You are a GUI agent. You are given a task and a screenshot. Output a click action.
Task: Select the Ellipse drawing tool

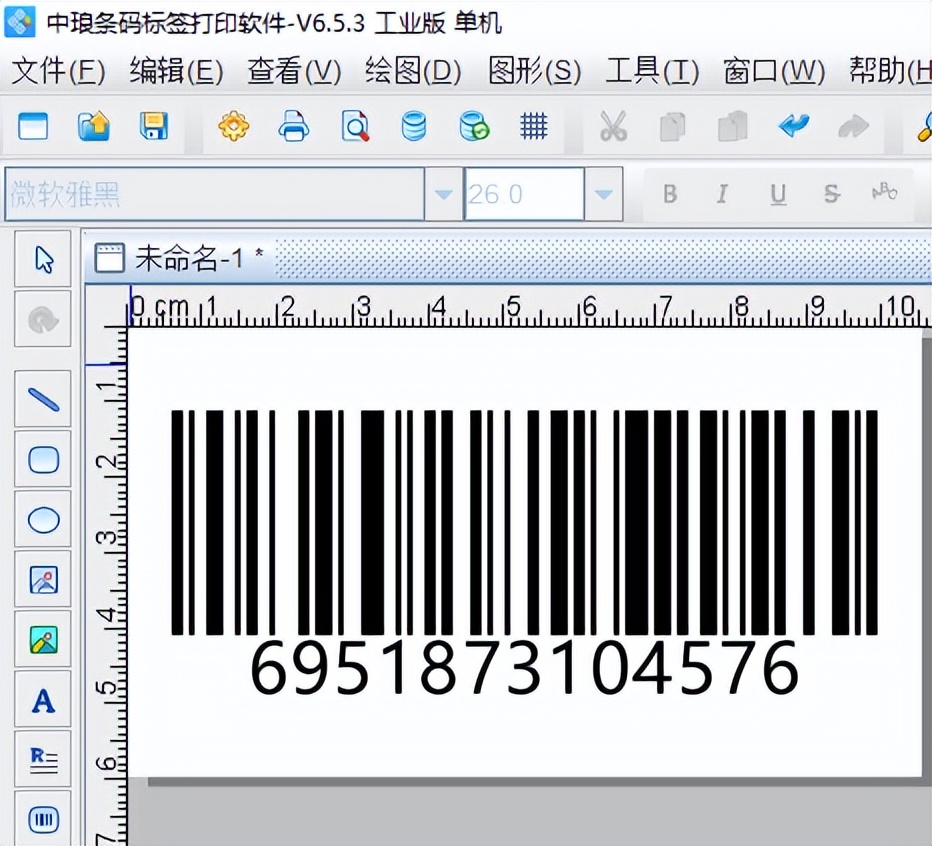click(43, 520)
